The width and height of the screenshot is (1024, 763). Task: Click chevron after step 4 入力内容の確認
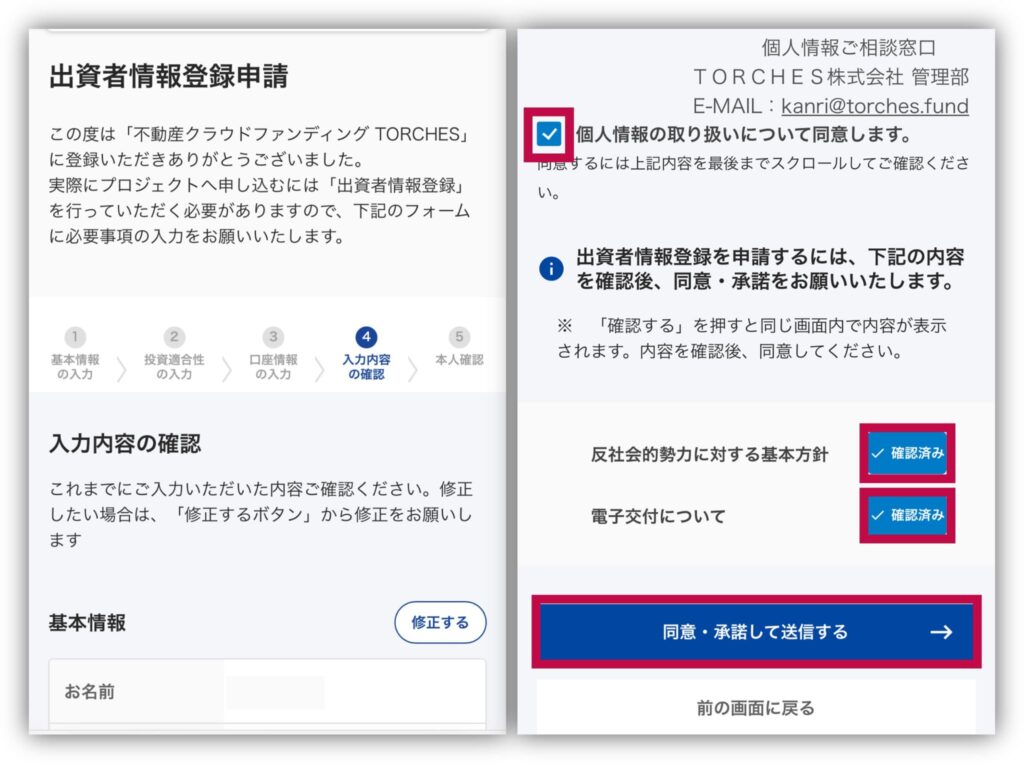(413, 368)
